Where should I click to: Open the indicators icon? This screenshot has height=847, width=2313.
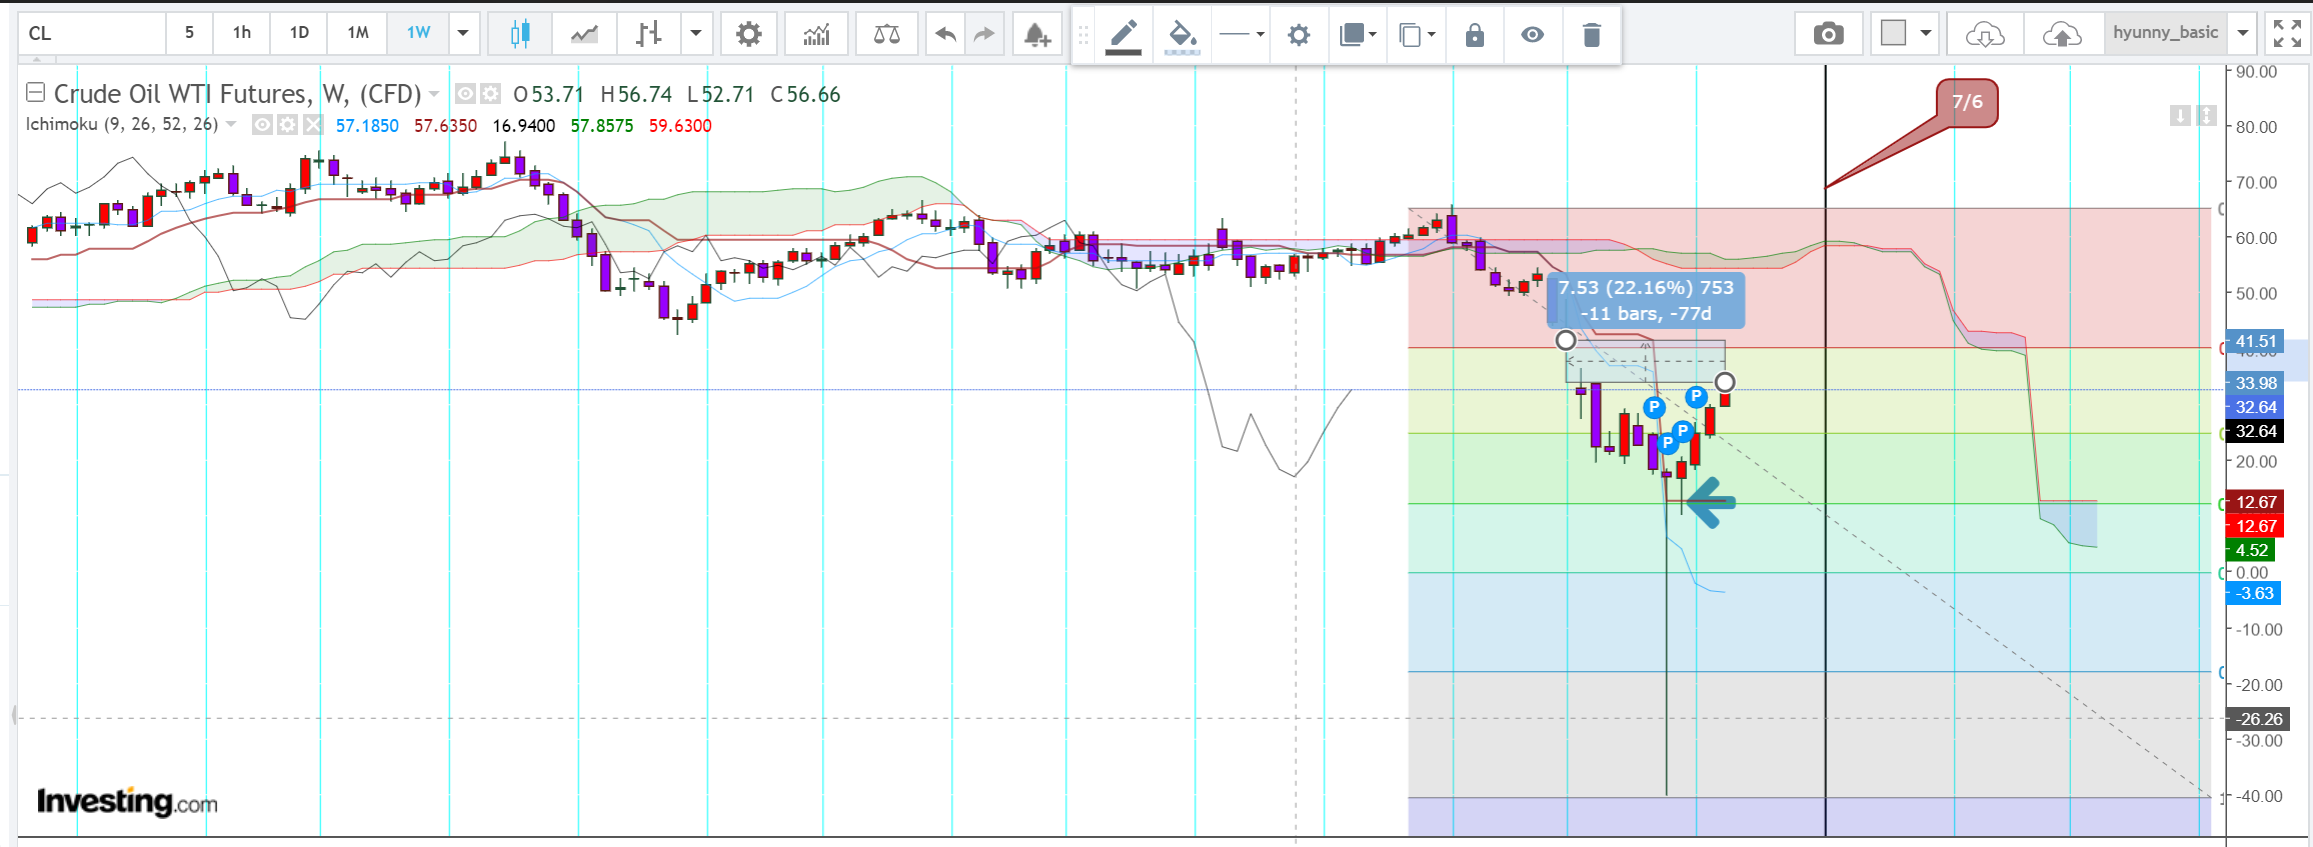(x=816, y=34)
